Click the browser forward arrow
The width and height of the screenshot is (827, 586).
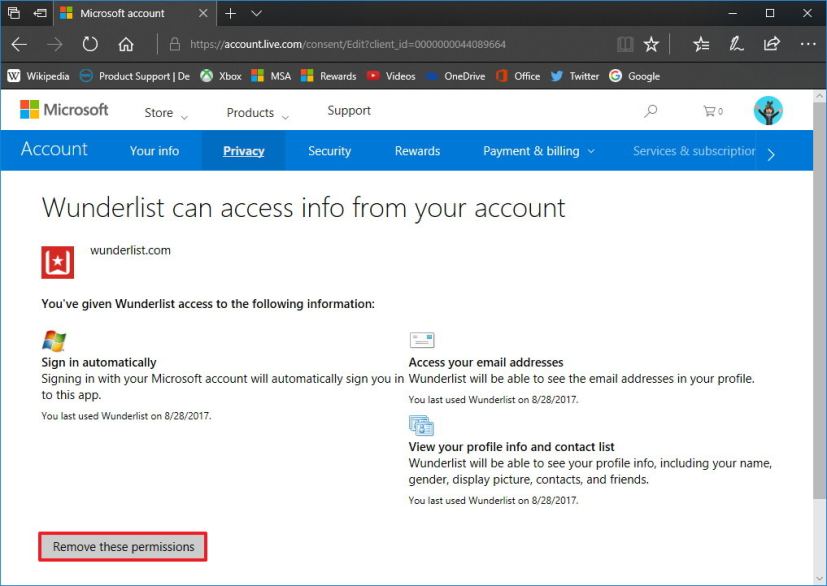coord(55,44)
